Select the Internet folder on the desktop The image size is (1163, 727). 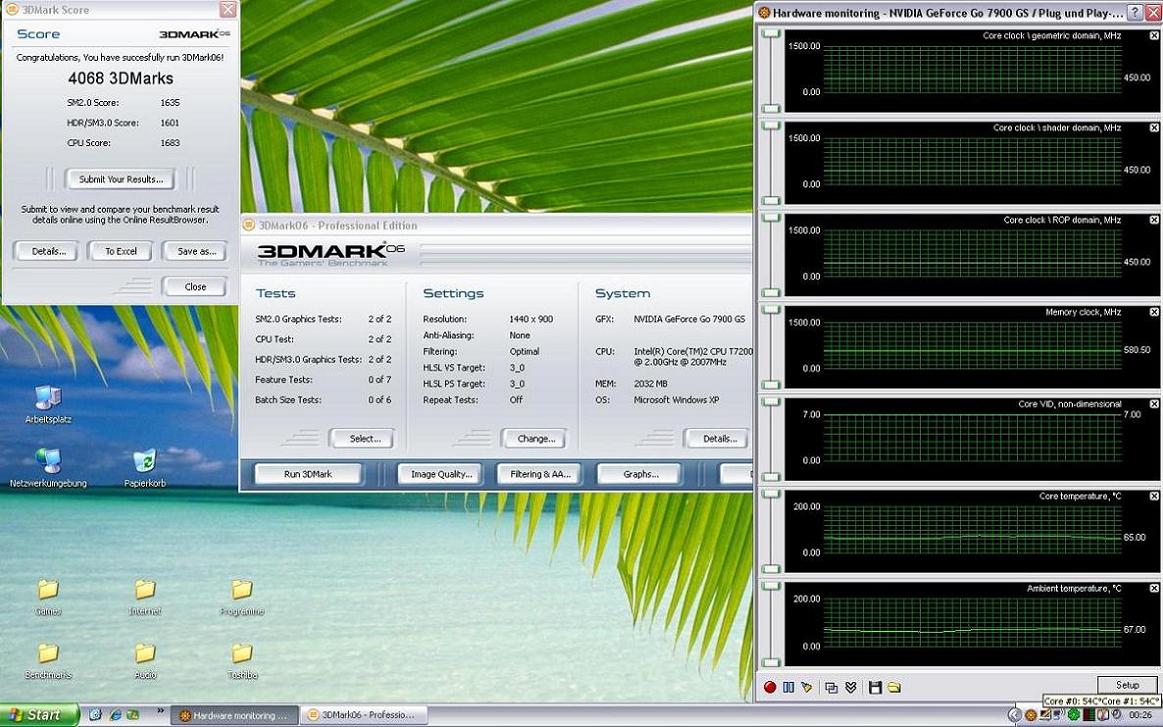[145, 596]
